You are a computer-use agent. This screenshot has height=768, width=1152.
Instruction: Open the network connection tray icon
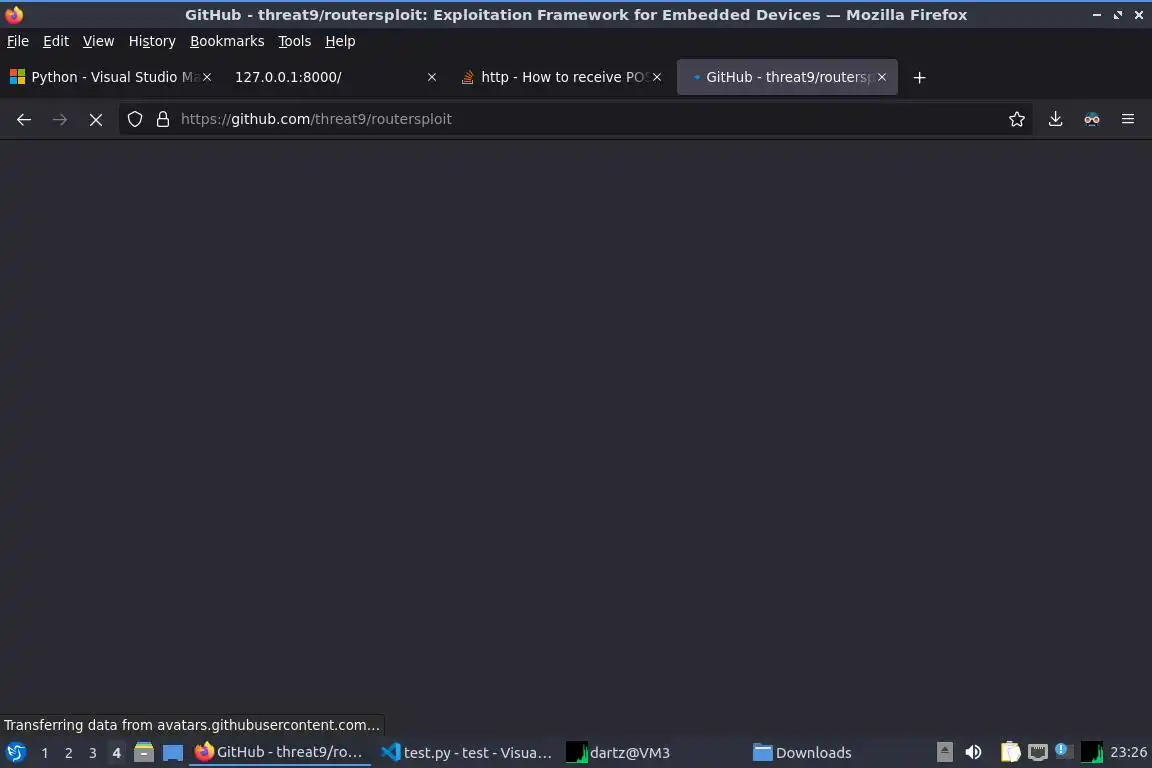click(1037, 753)
